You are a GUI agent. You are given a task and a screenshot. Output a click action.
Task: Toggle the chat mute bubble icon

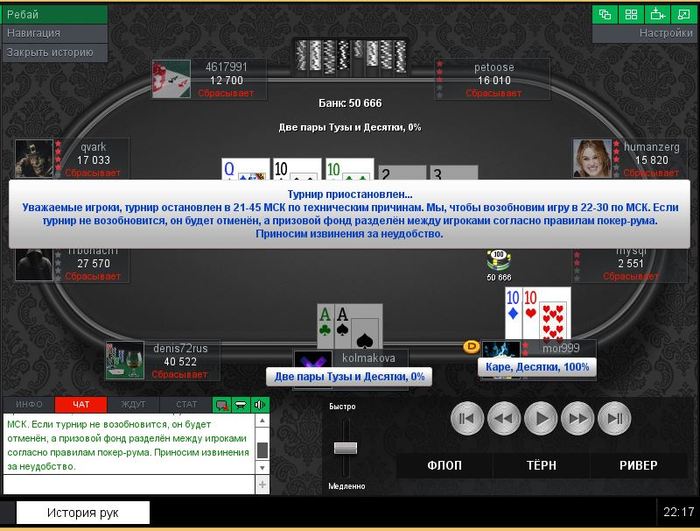tap(221, 405)
